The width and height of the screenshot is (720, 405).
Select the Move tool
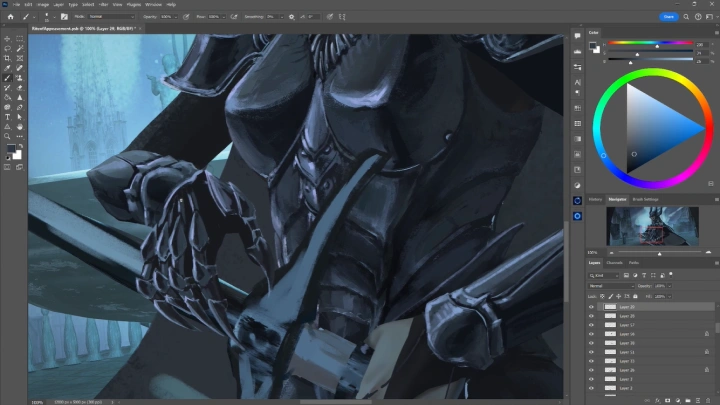[7, 39]
